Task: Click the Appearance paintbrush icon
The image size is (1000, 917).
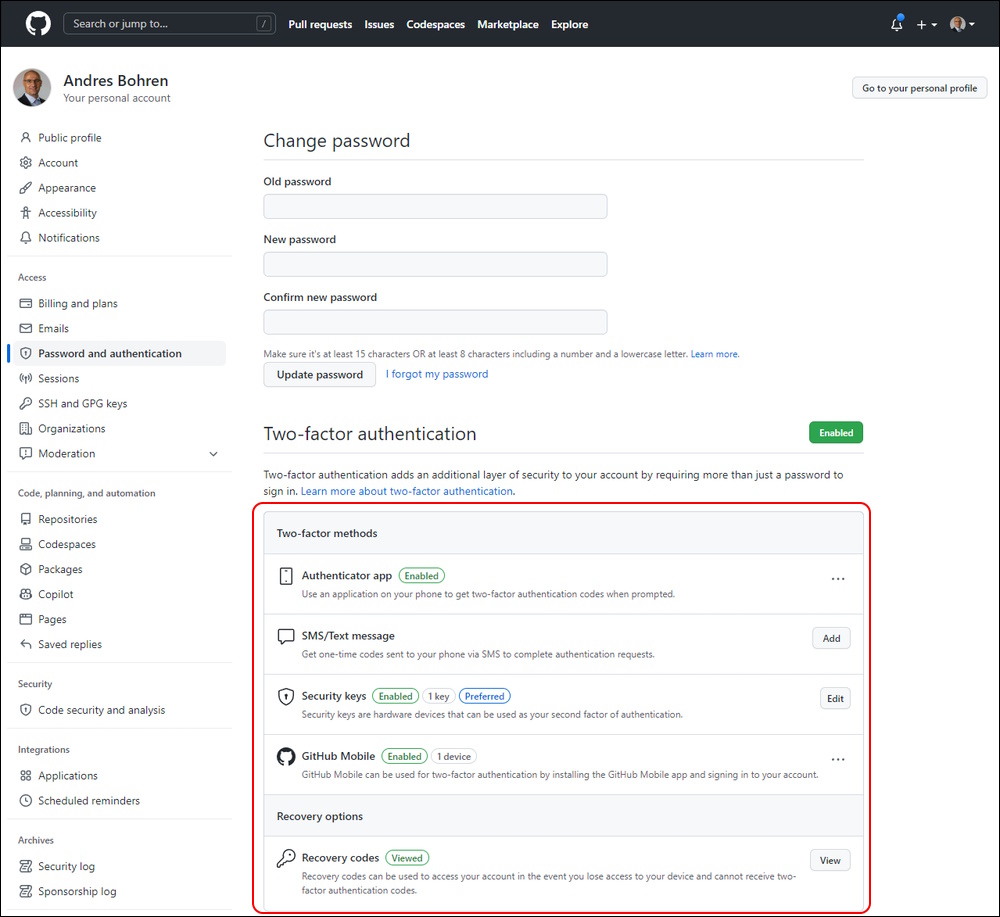Action: [x=26, y=187]
